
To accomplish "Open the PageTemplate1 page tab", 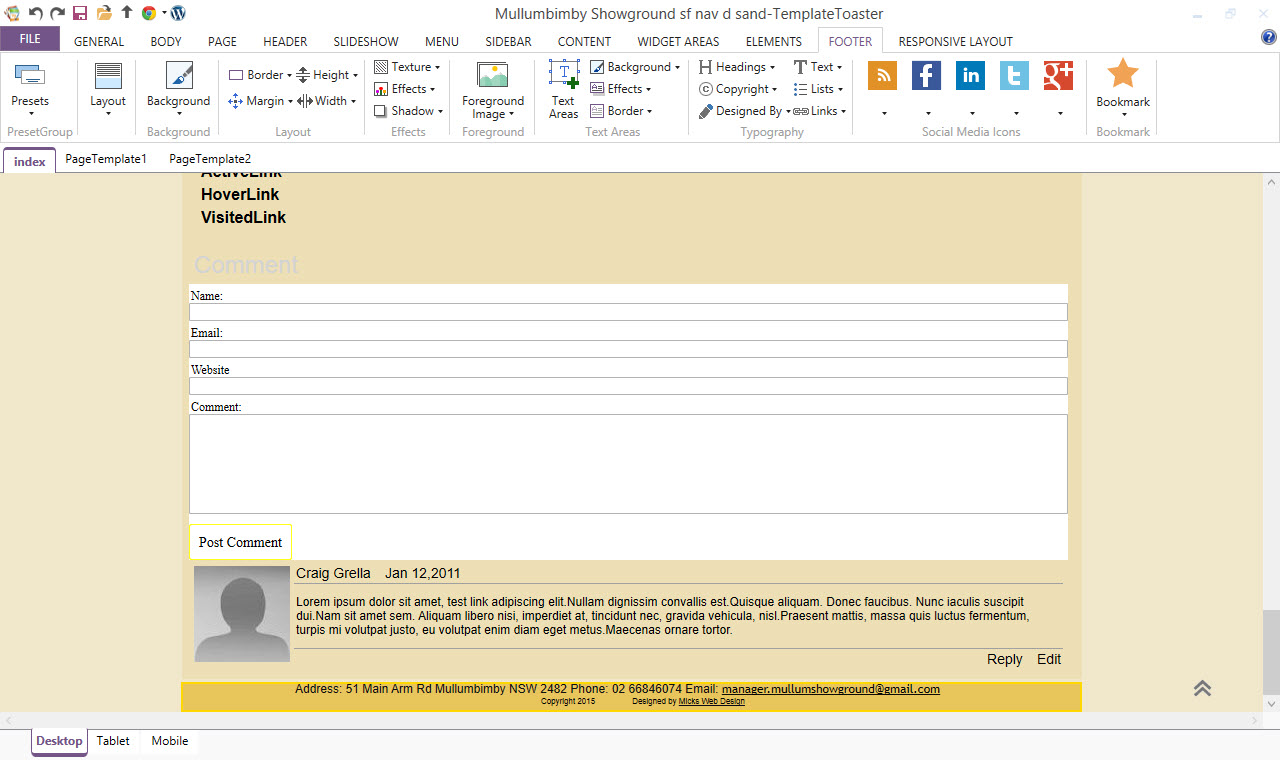I will pos(106,159).
